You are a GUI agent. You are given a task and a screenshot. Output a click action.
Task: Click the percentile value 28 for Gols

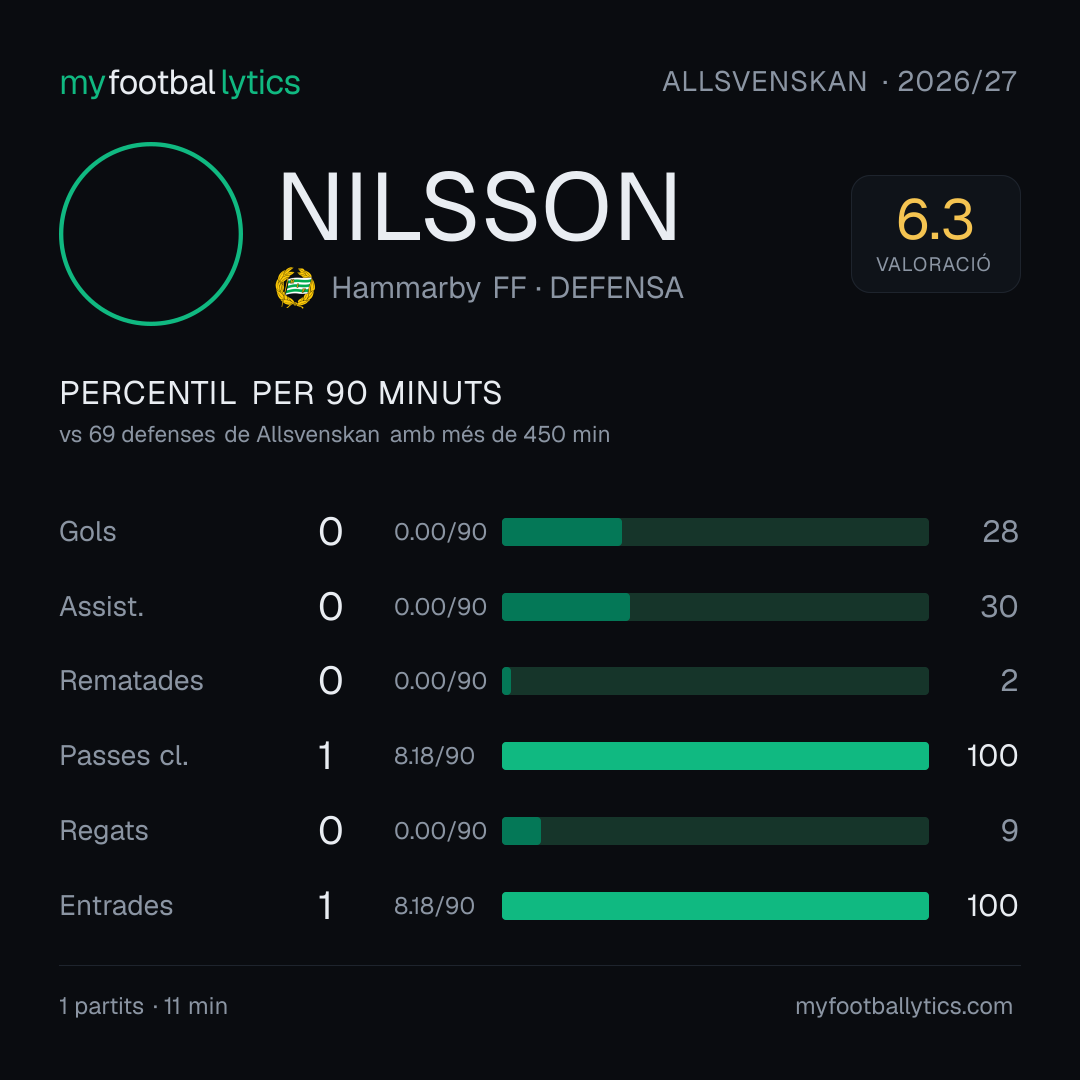pos(1000,532)
